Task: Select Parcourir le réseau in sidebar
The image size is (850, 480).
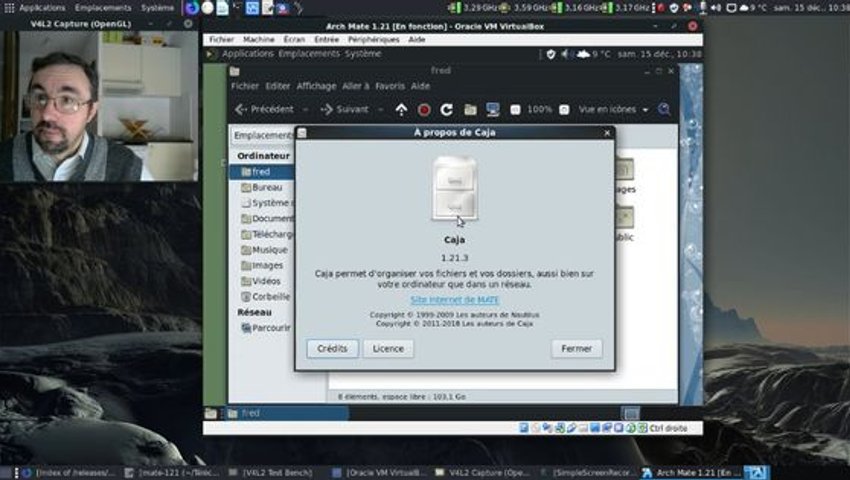Action: 262,328
